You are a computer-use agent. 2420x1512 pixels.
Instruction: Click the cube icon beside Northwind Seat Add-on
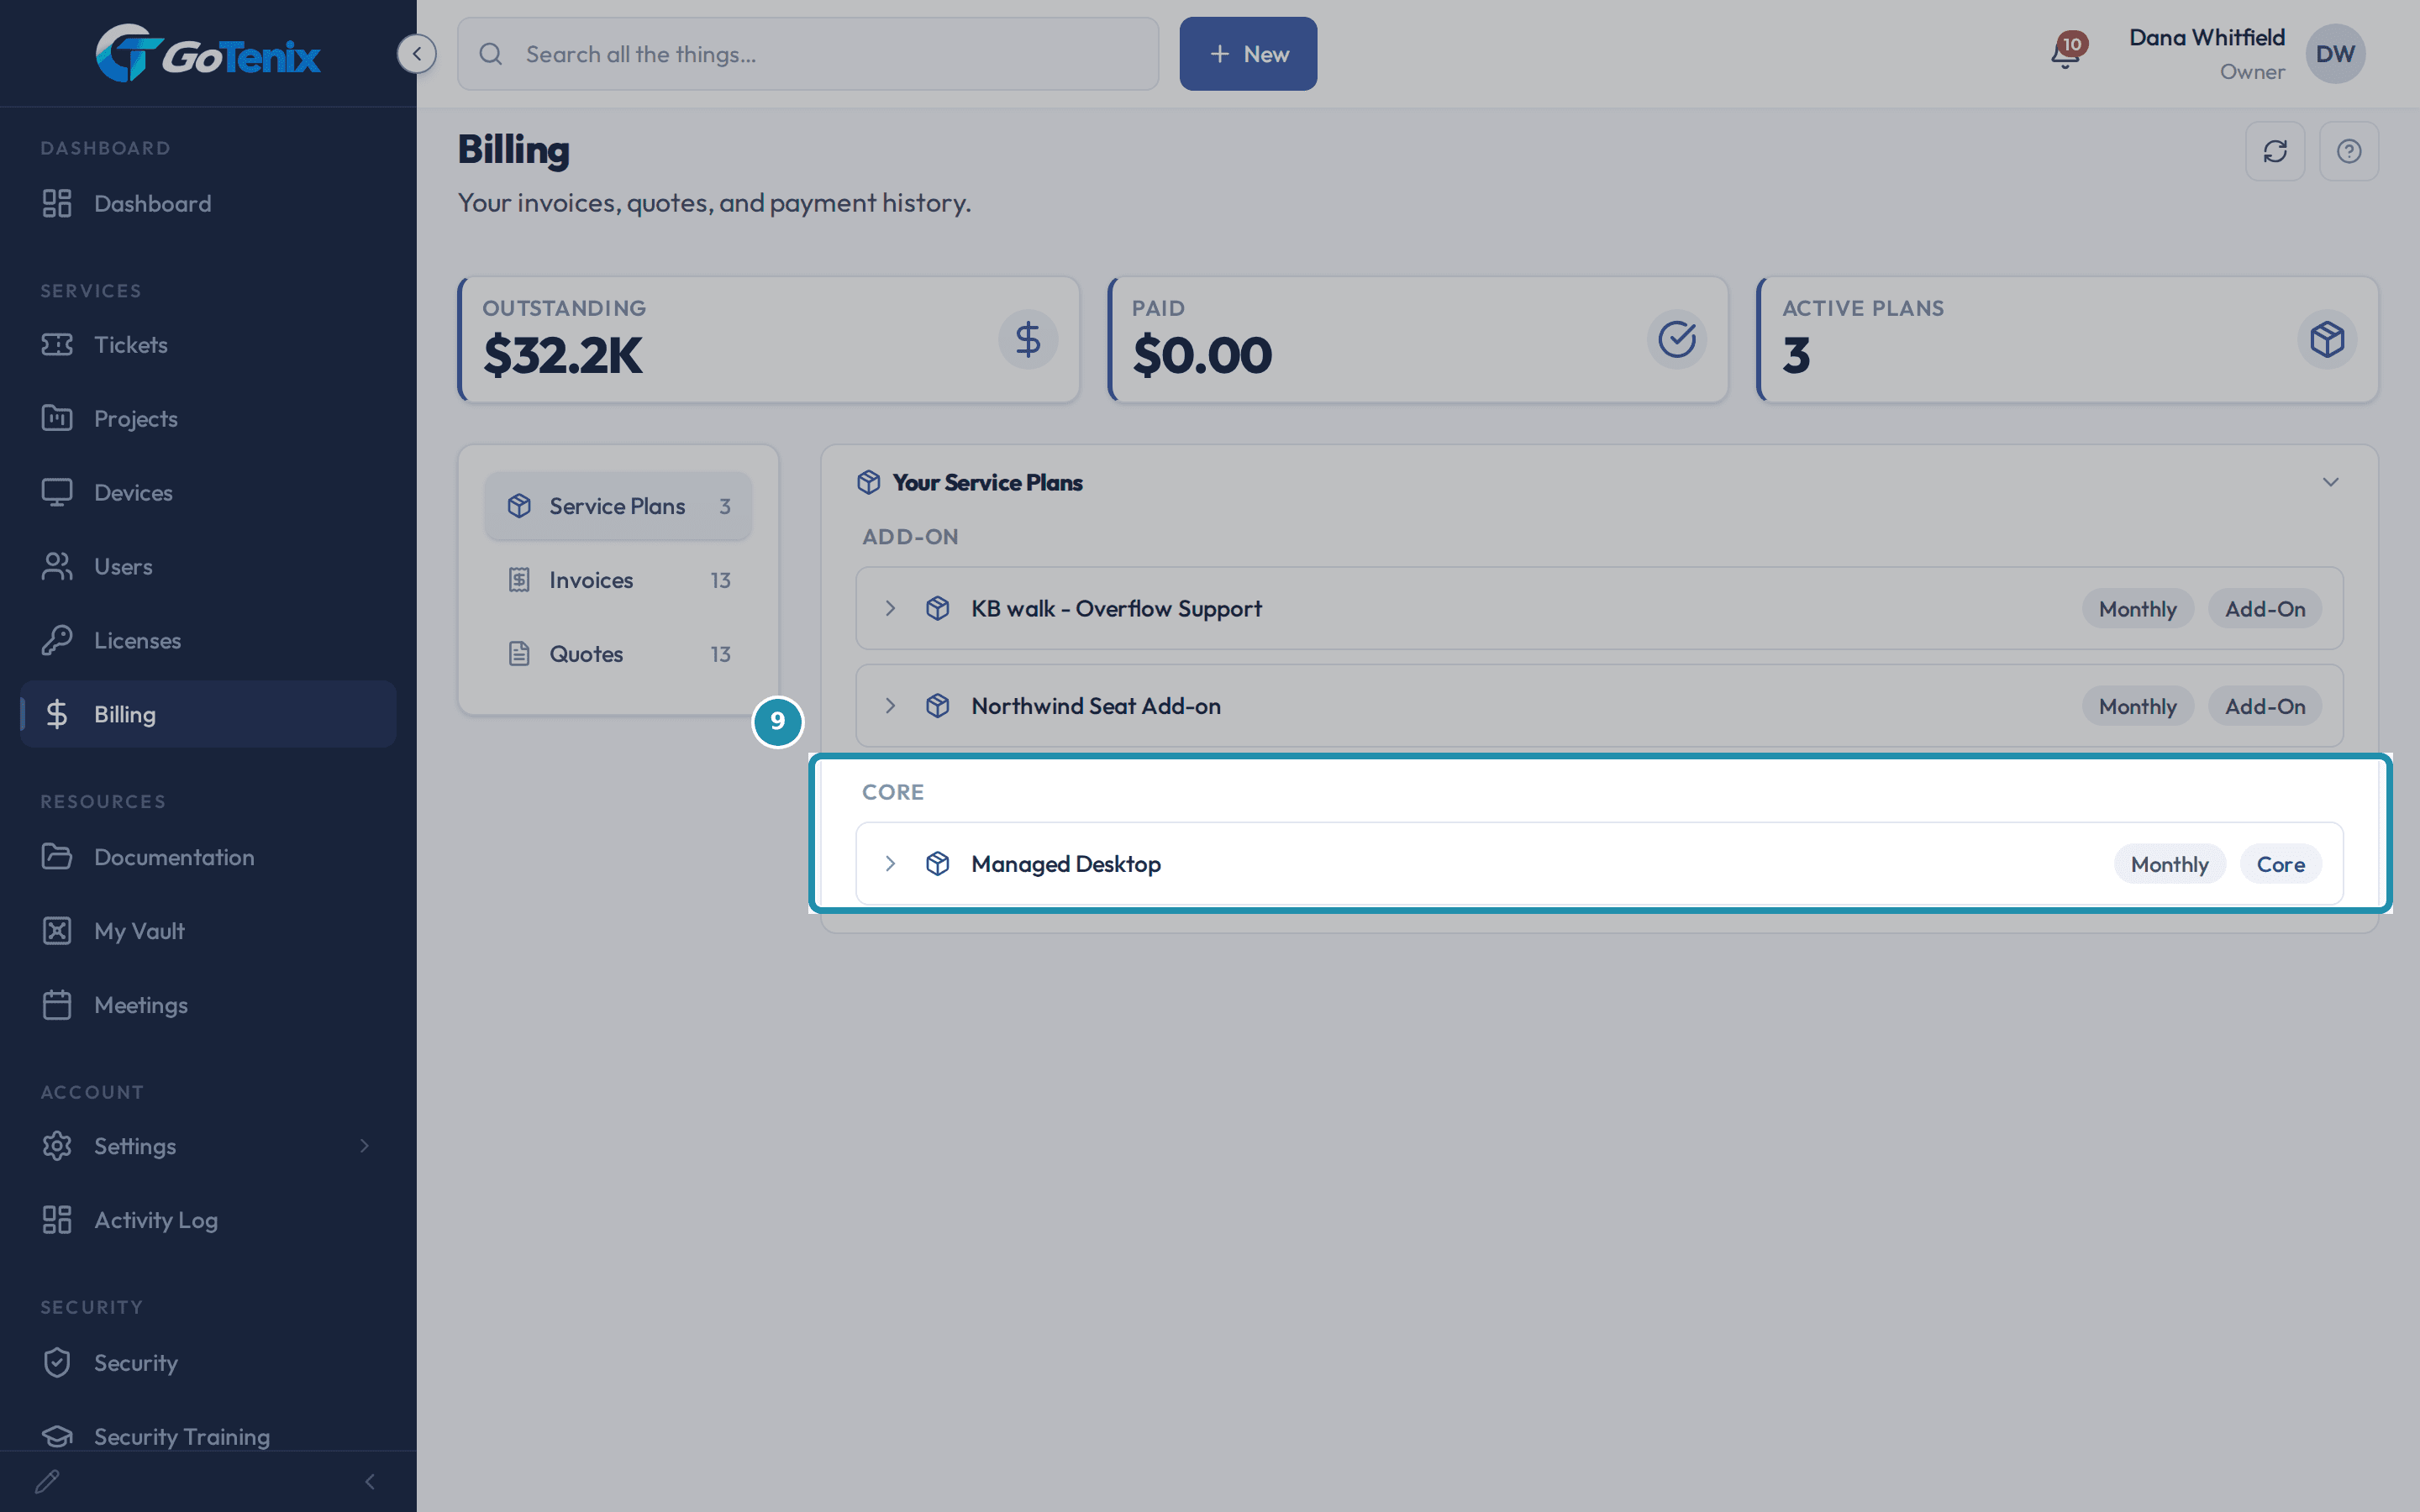tap(937, 706)
